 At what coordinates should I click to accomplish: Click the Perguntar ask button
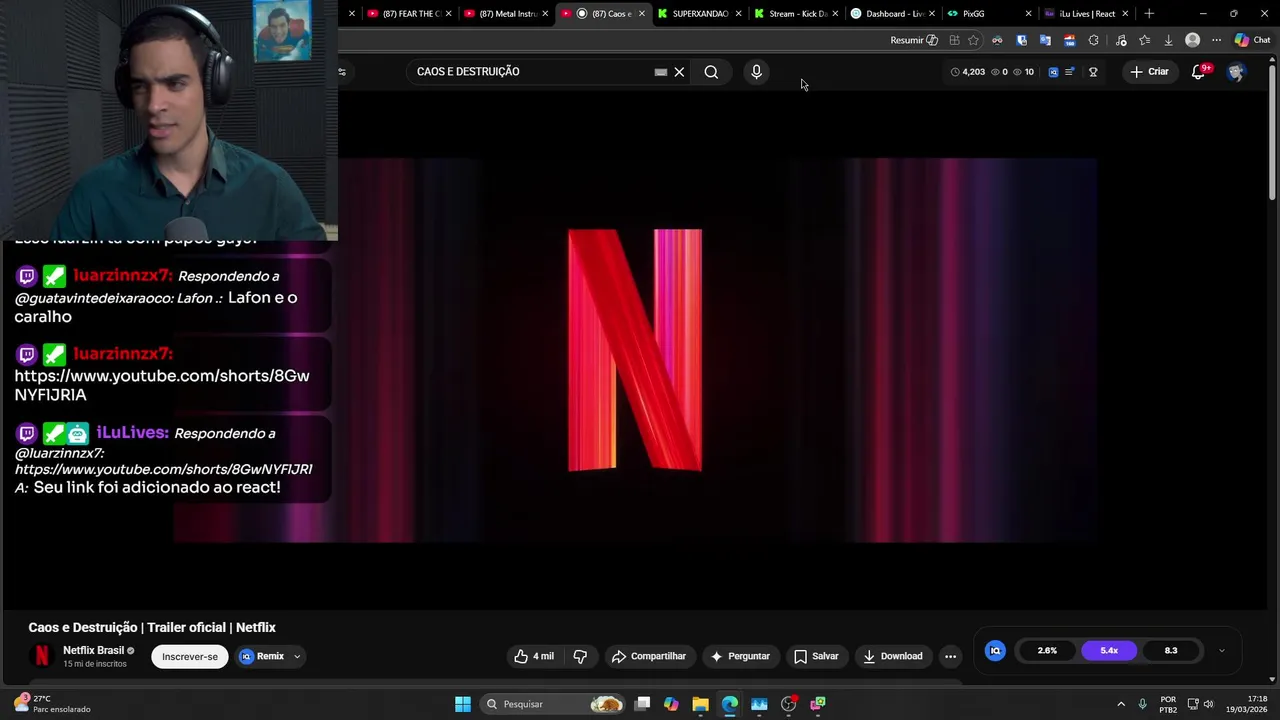click(740, 656)
